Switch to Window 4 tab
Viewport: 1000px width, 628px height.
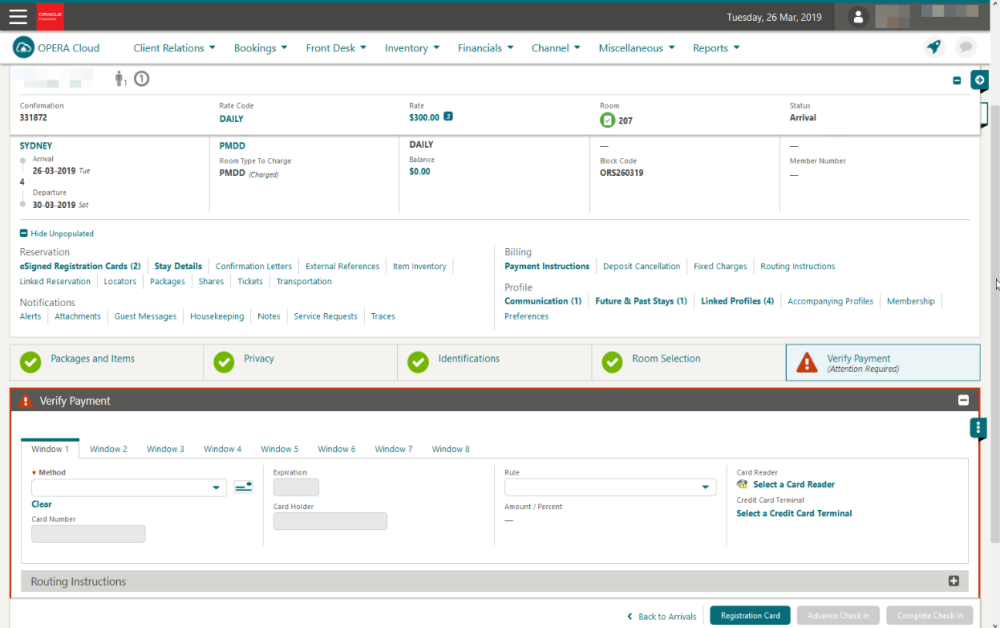[223, 449]
